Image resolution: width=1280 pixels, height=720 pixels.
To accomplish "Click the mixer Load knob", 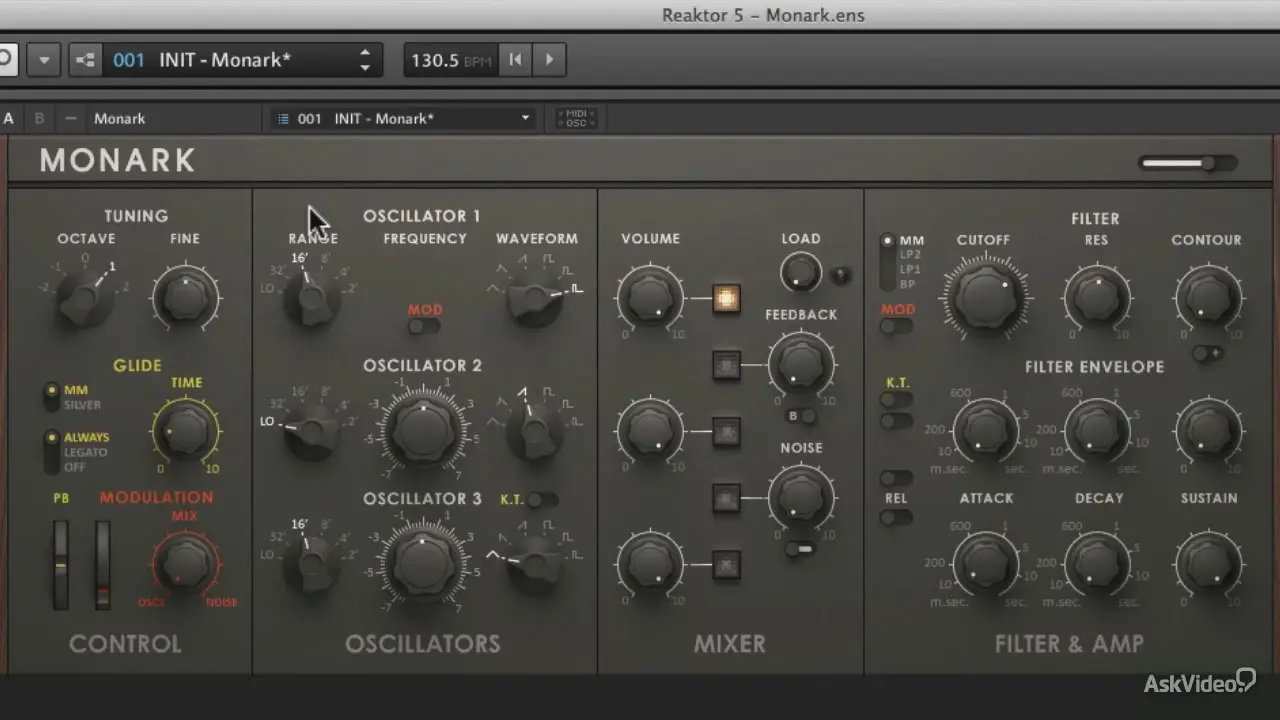I will point(800,272).
